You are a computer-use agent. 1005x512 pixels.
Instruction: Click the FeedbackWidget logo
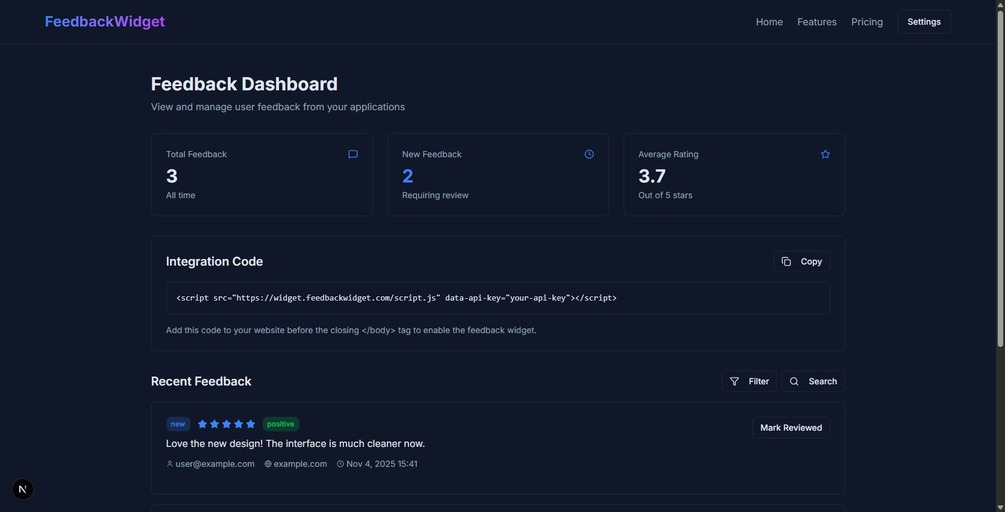click(104, 22)
